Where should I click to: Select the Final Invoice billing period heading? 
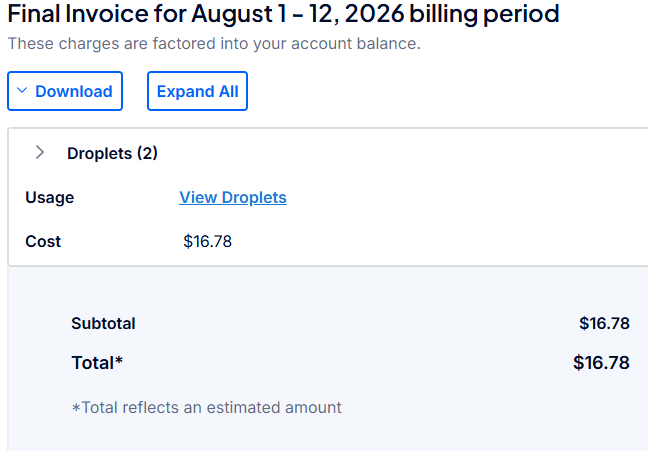coord(284,13)
